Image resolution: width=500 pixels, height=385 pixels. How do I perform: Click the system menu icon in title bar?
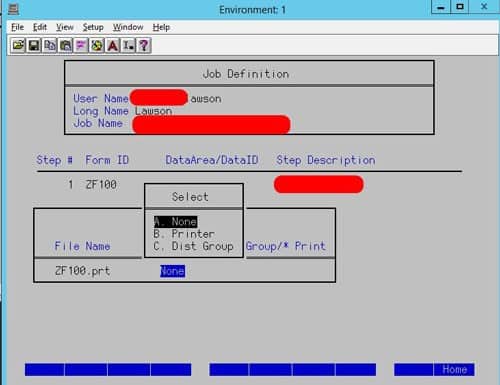tap(13, 9)
